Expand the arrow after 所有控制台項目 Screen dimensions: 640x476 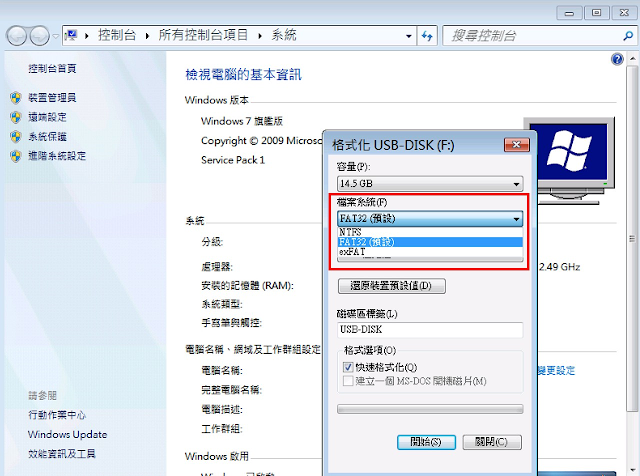coord(260,36)
